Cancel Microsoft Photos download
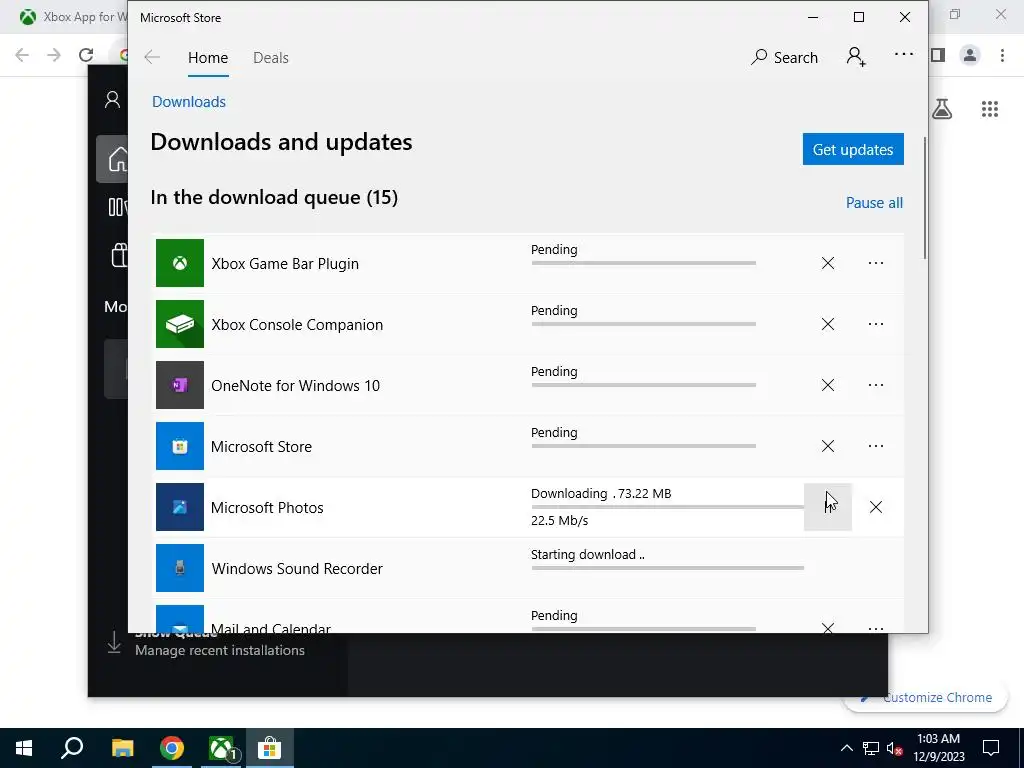Image resolution: width=1024 pixels, height=768 pixels. coord(876,507)
